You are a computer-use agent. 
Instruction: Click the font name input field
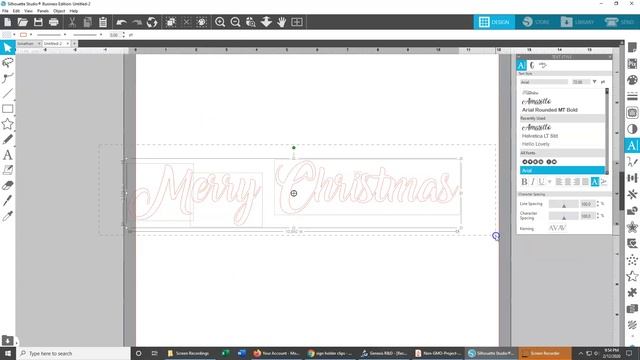(x=544, y=82)
